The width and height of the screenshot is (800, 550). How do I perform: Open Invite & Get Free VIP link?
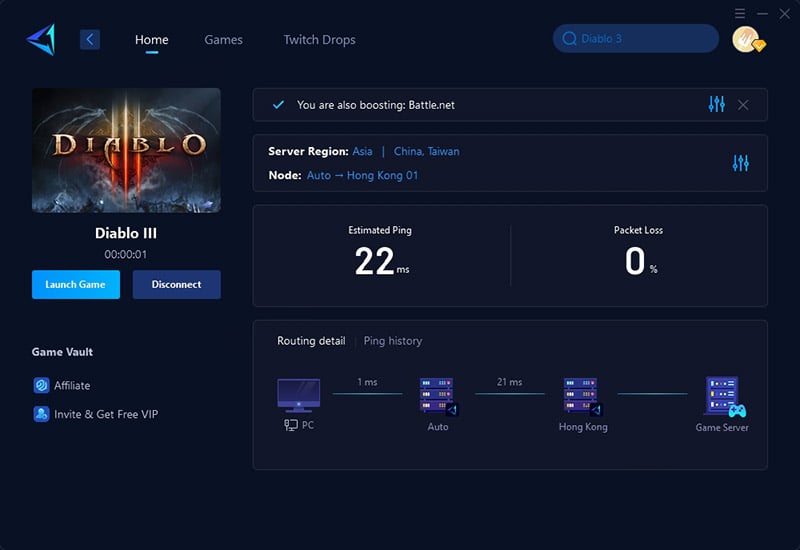[x=106, y=414]
